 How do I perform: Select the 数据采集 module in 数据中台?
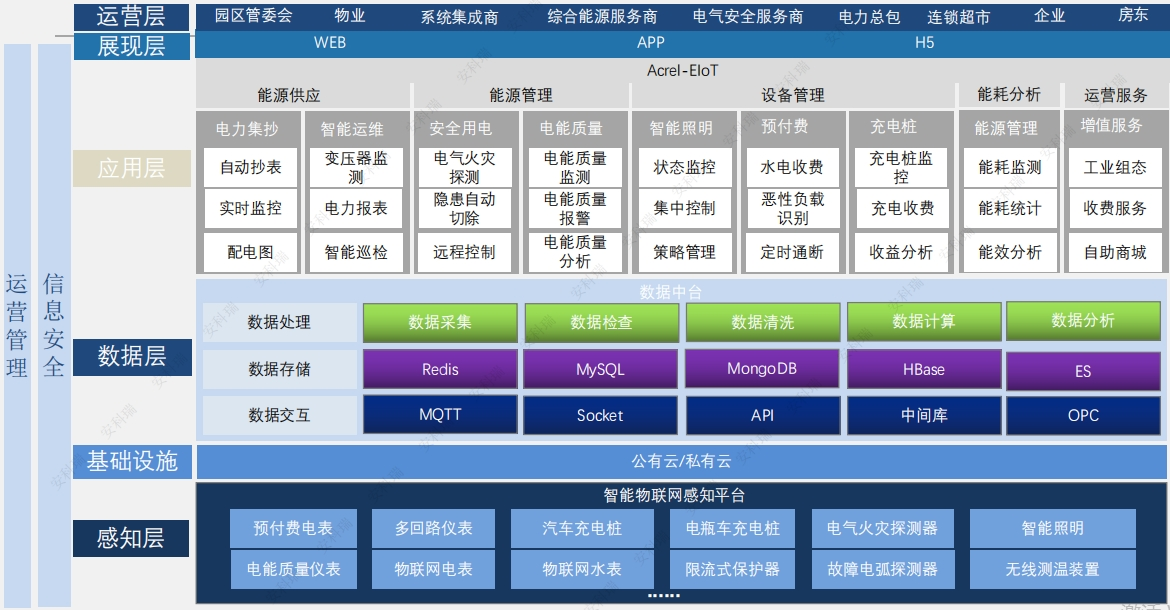(x=438, y=322)
